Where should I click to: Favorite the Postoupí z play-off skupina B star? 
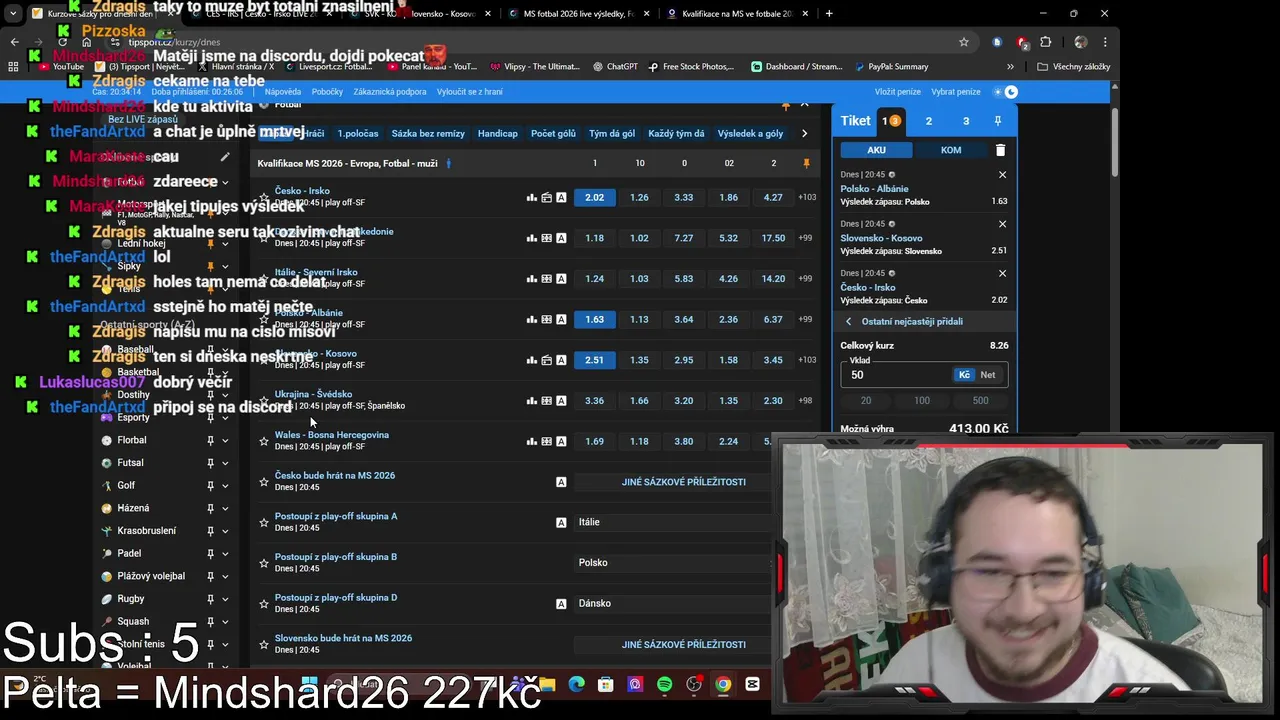(x=264, y=563)
